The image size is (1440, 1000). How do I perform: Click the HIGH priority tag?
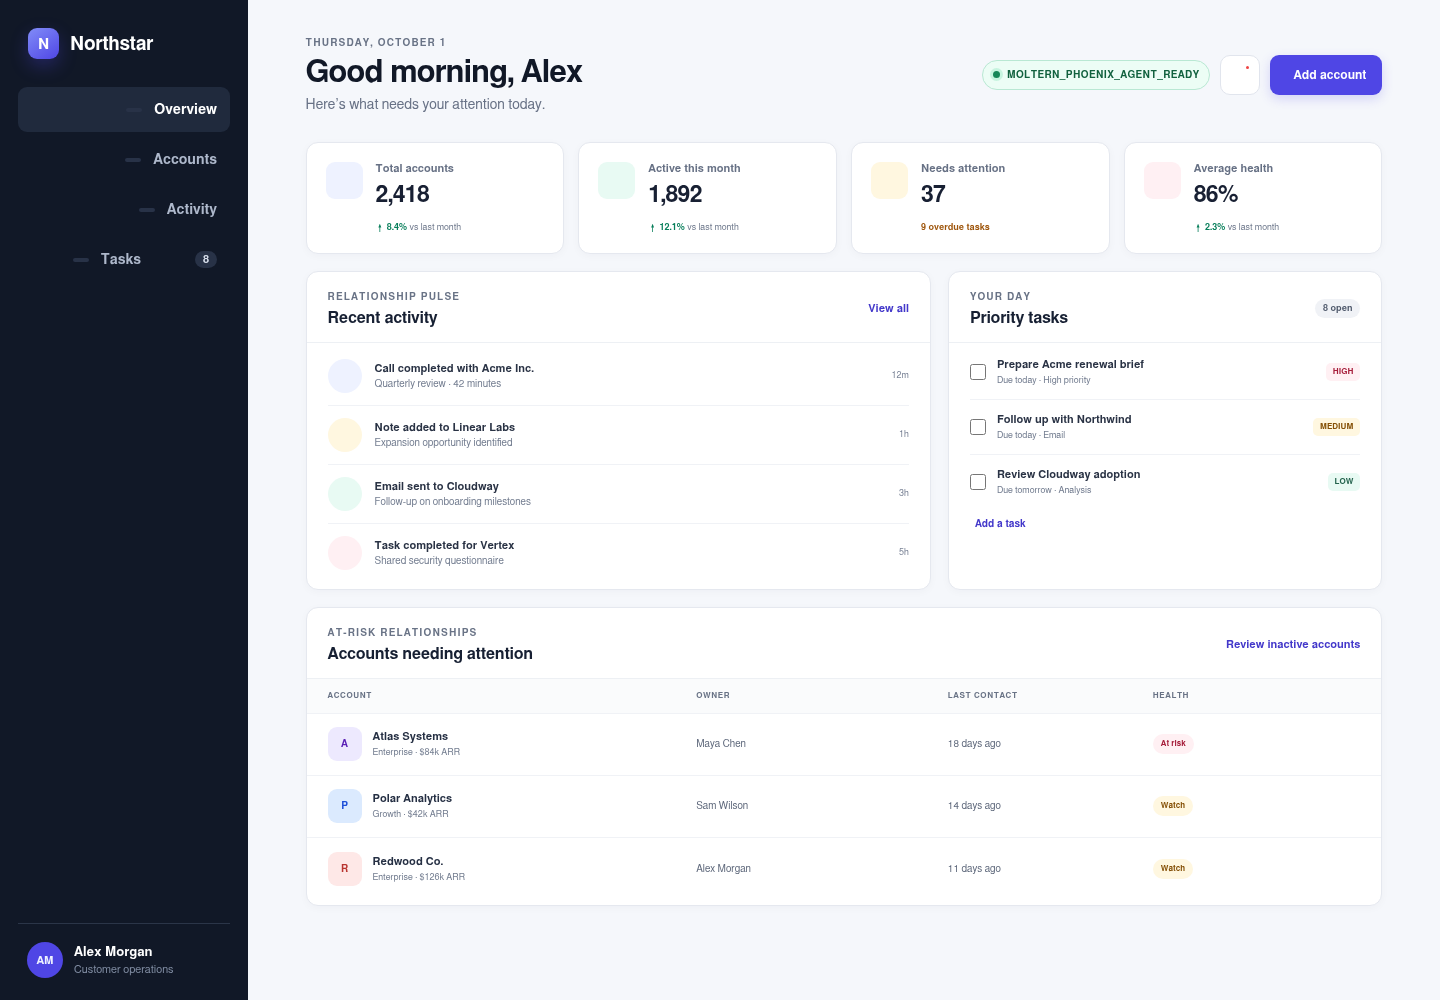click(1343, 371)
